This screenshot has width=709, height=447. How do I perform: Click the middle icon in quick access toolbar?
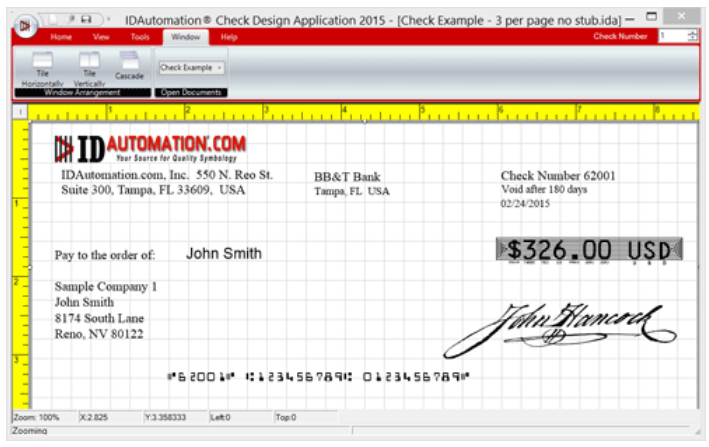(70, 19)
